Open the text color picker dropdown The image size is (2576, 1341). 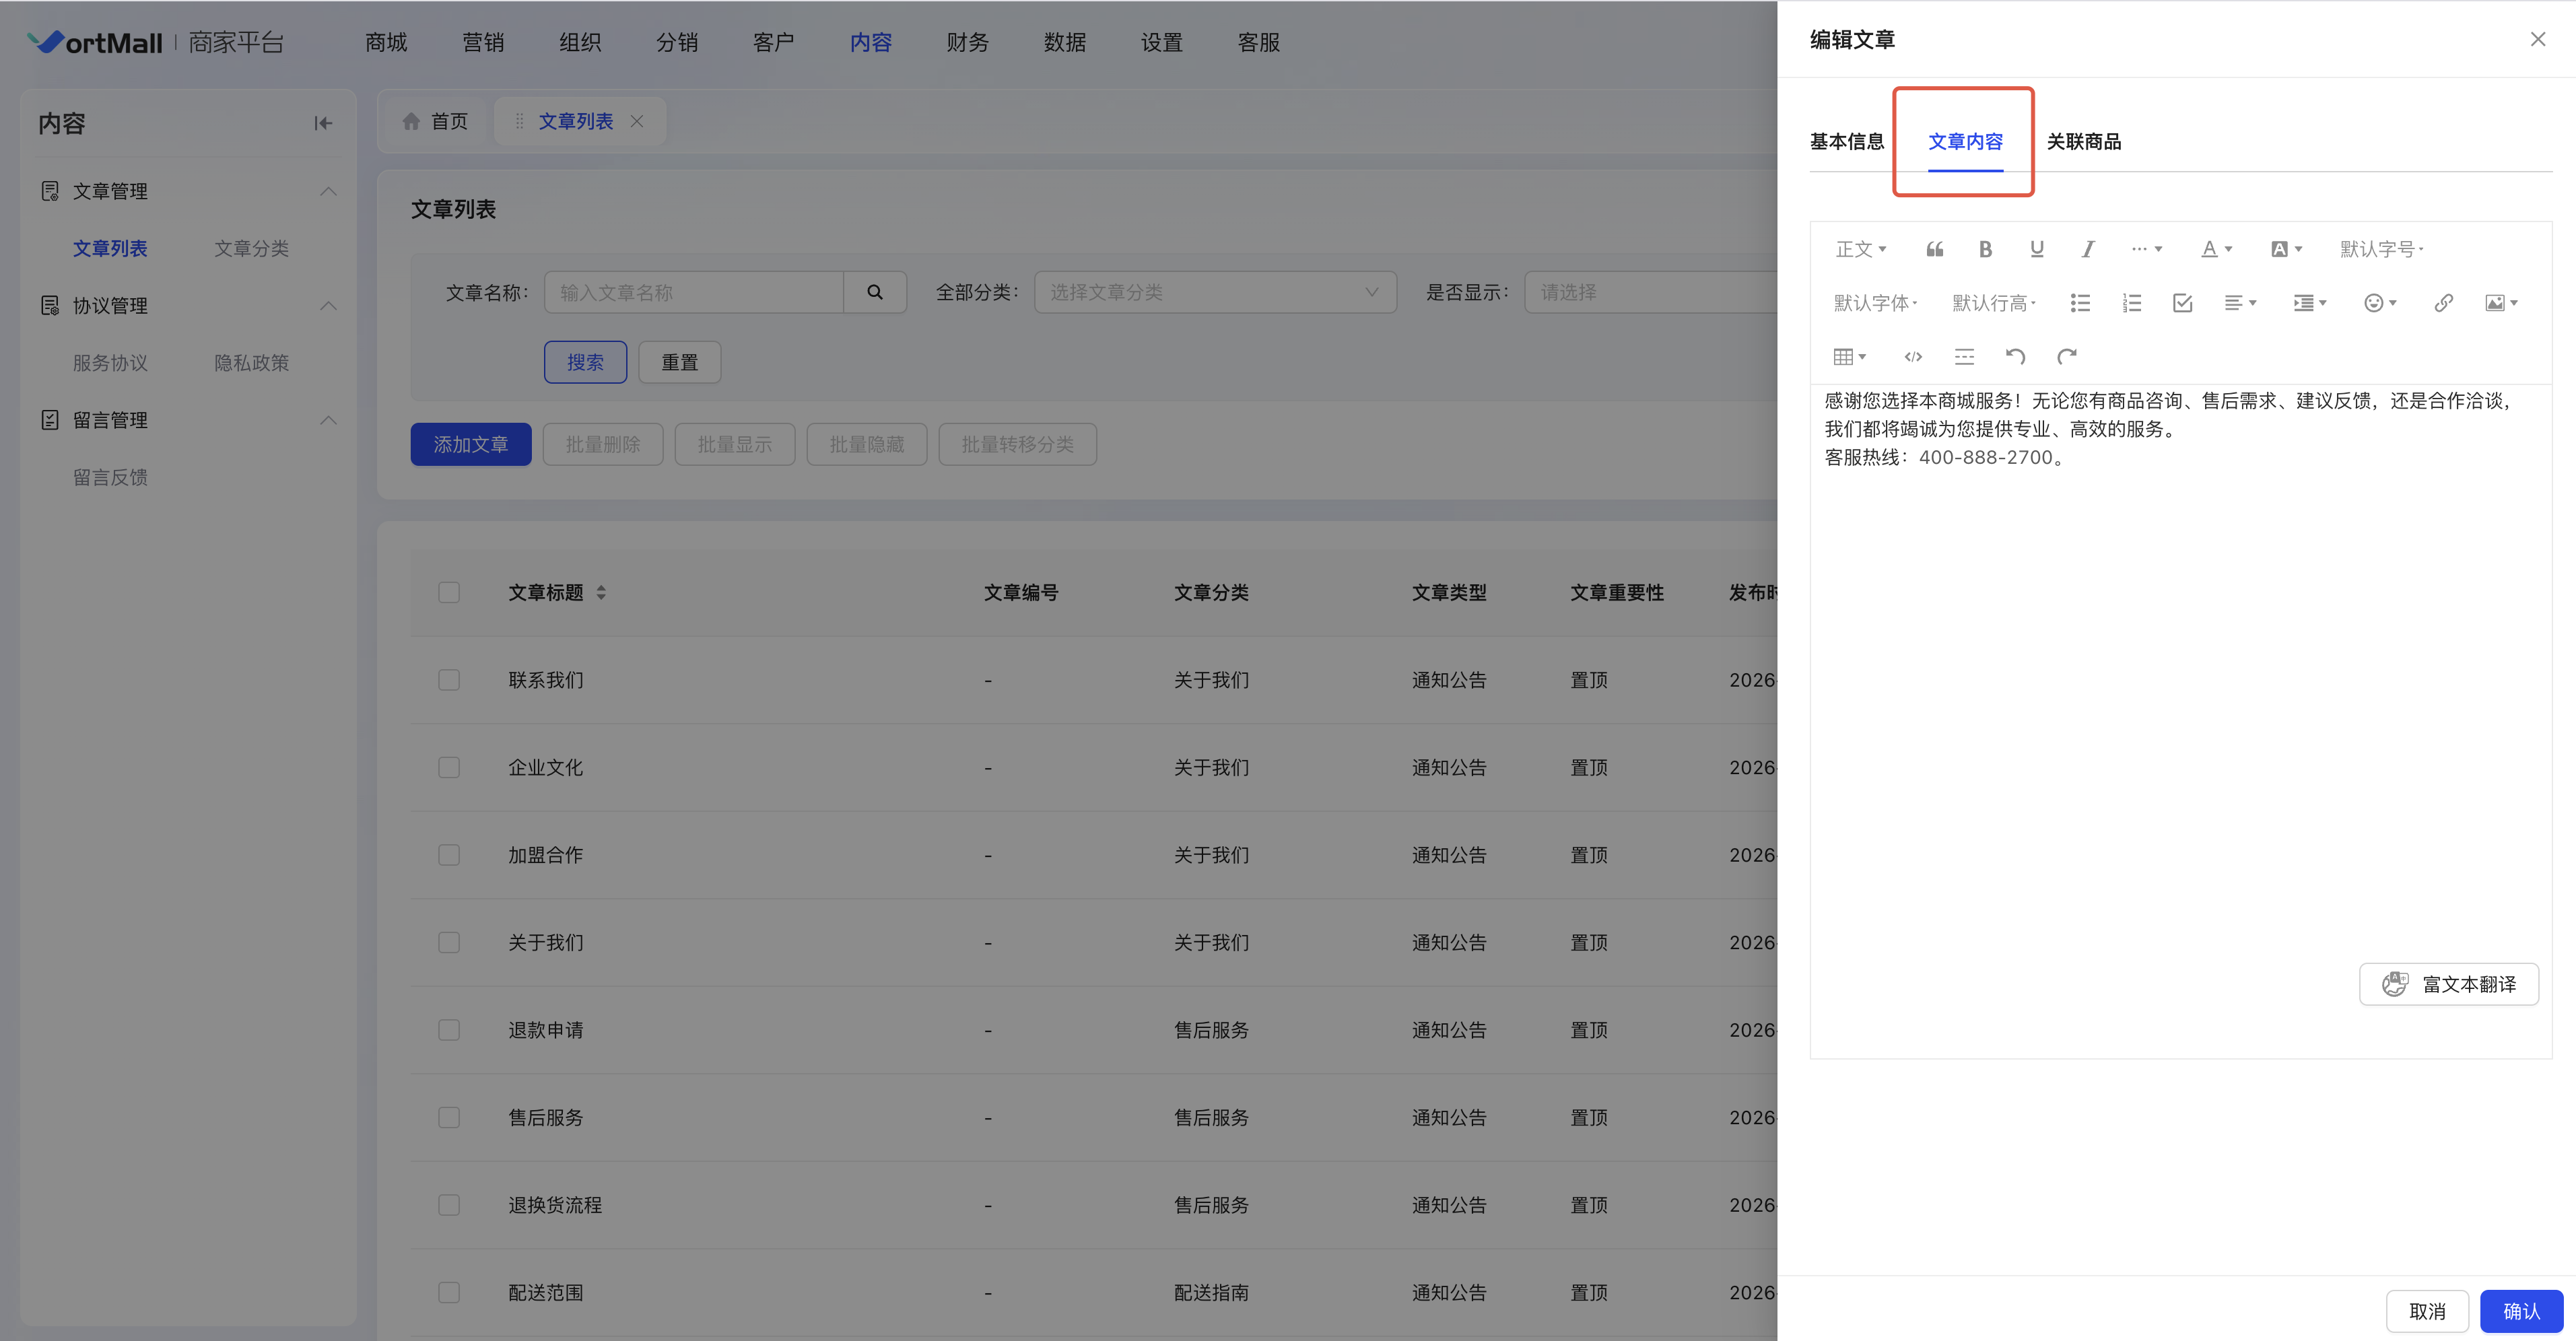click(2216, 249)
